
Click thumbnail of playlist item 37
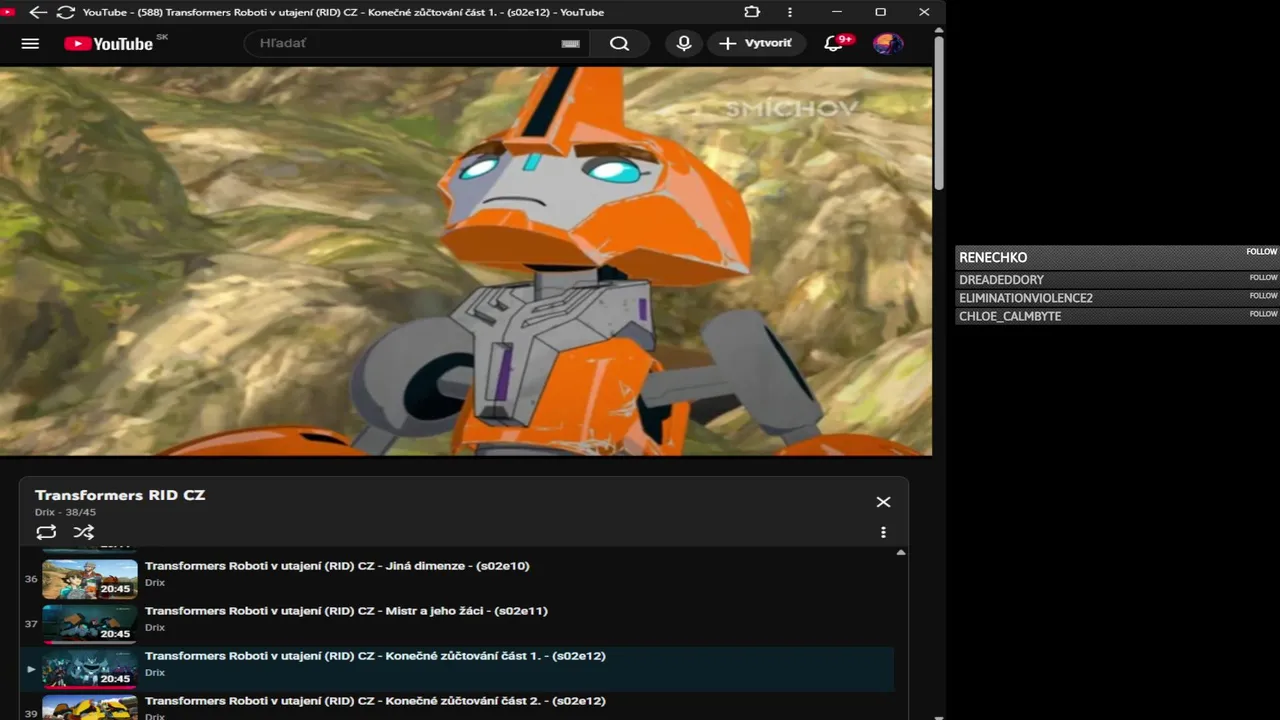[x=90, y=623]
